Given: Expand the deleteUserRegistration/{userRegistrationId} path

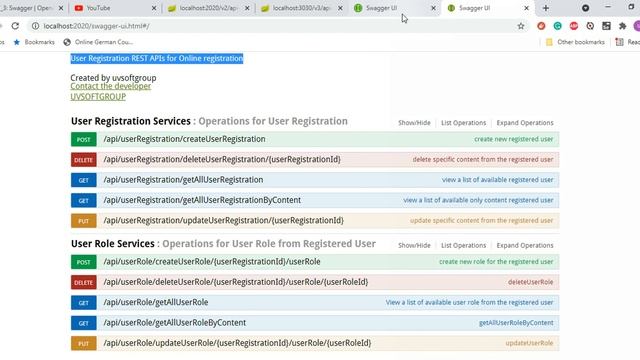Looking at the screenshot, I should click(x=222, y=160).
